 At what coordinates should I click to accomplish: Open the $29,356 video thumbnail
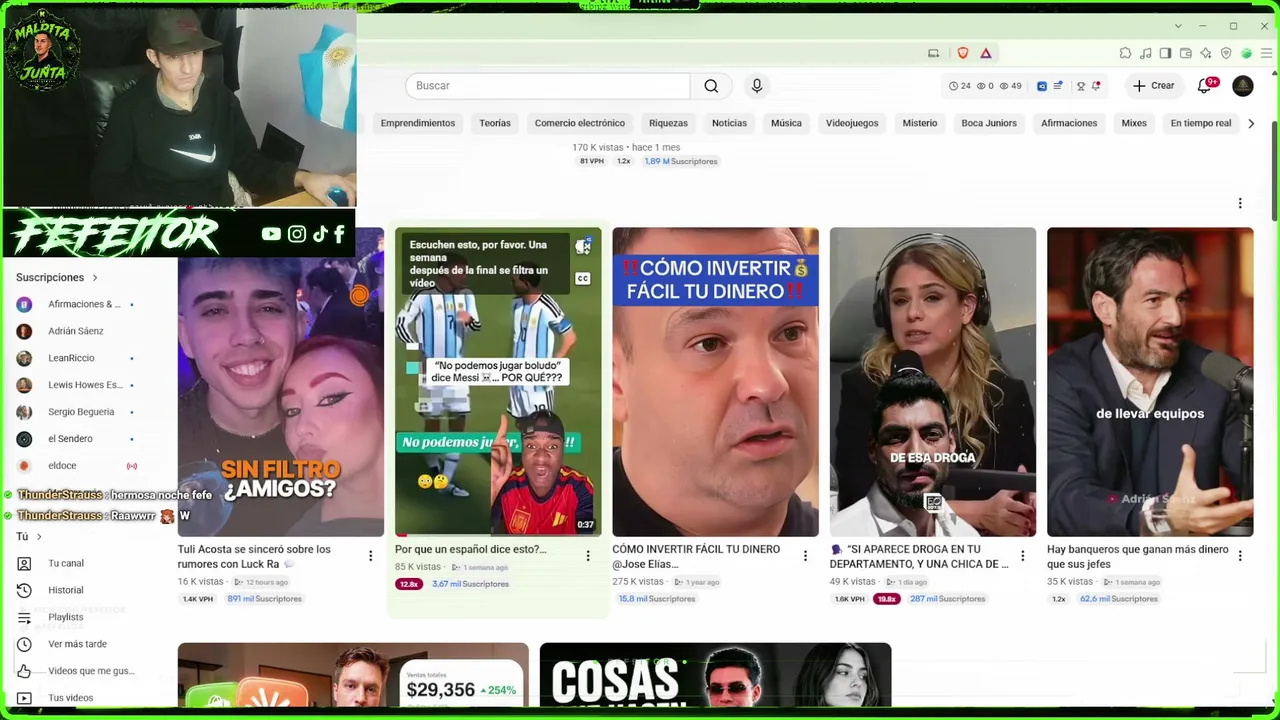coord(353,676)
